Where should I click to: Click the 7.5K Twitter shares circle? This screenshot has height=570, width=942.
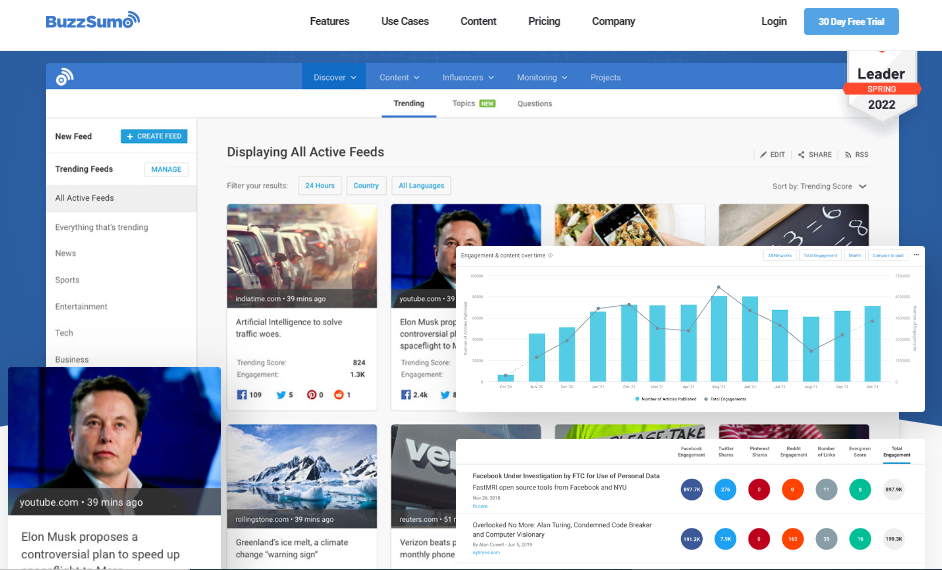(725, 539)
